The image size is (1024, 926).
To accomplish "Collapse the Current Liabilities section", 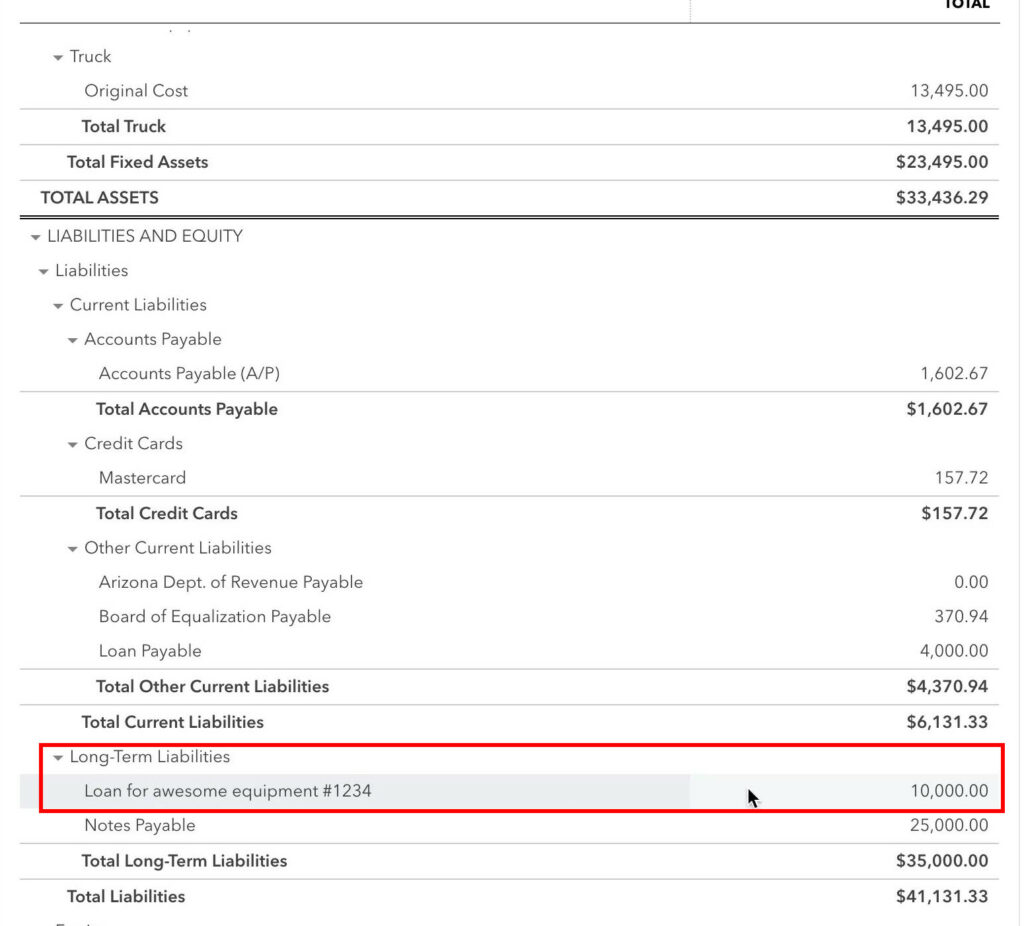I will click(57, 305).
